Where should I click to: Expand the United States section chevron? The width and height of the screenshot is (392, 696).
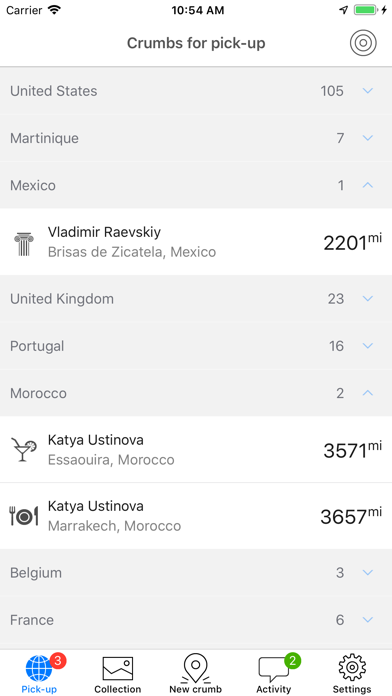click(368, 91)
